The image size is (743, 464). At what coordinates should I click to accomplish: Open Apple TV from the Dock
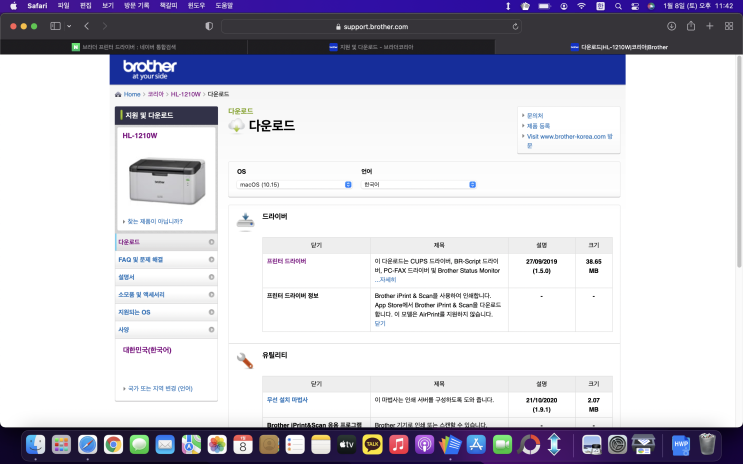346,445
